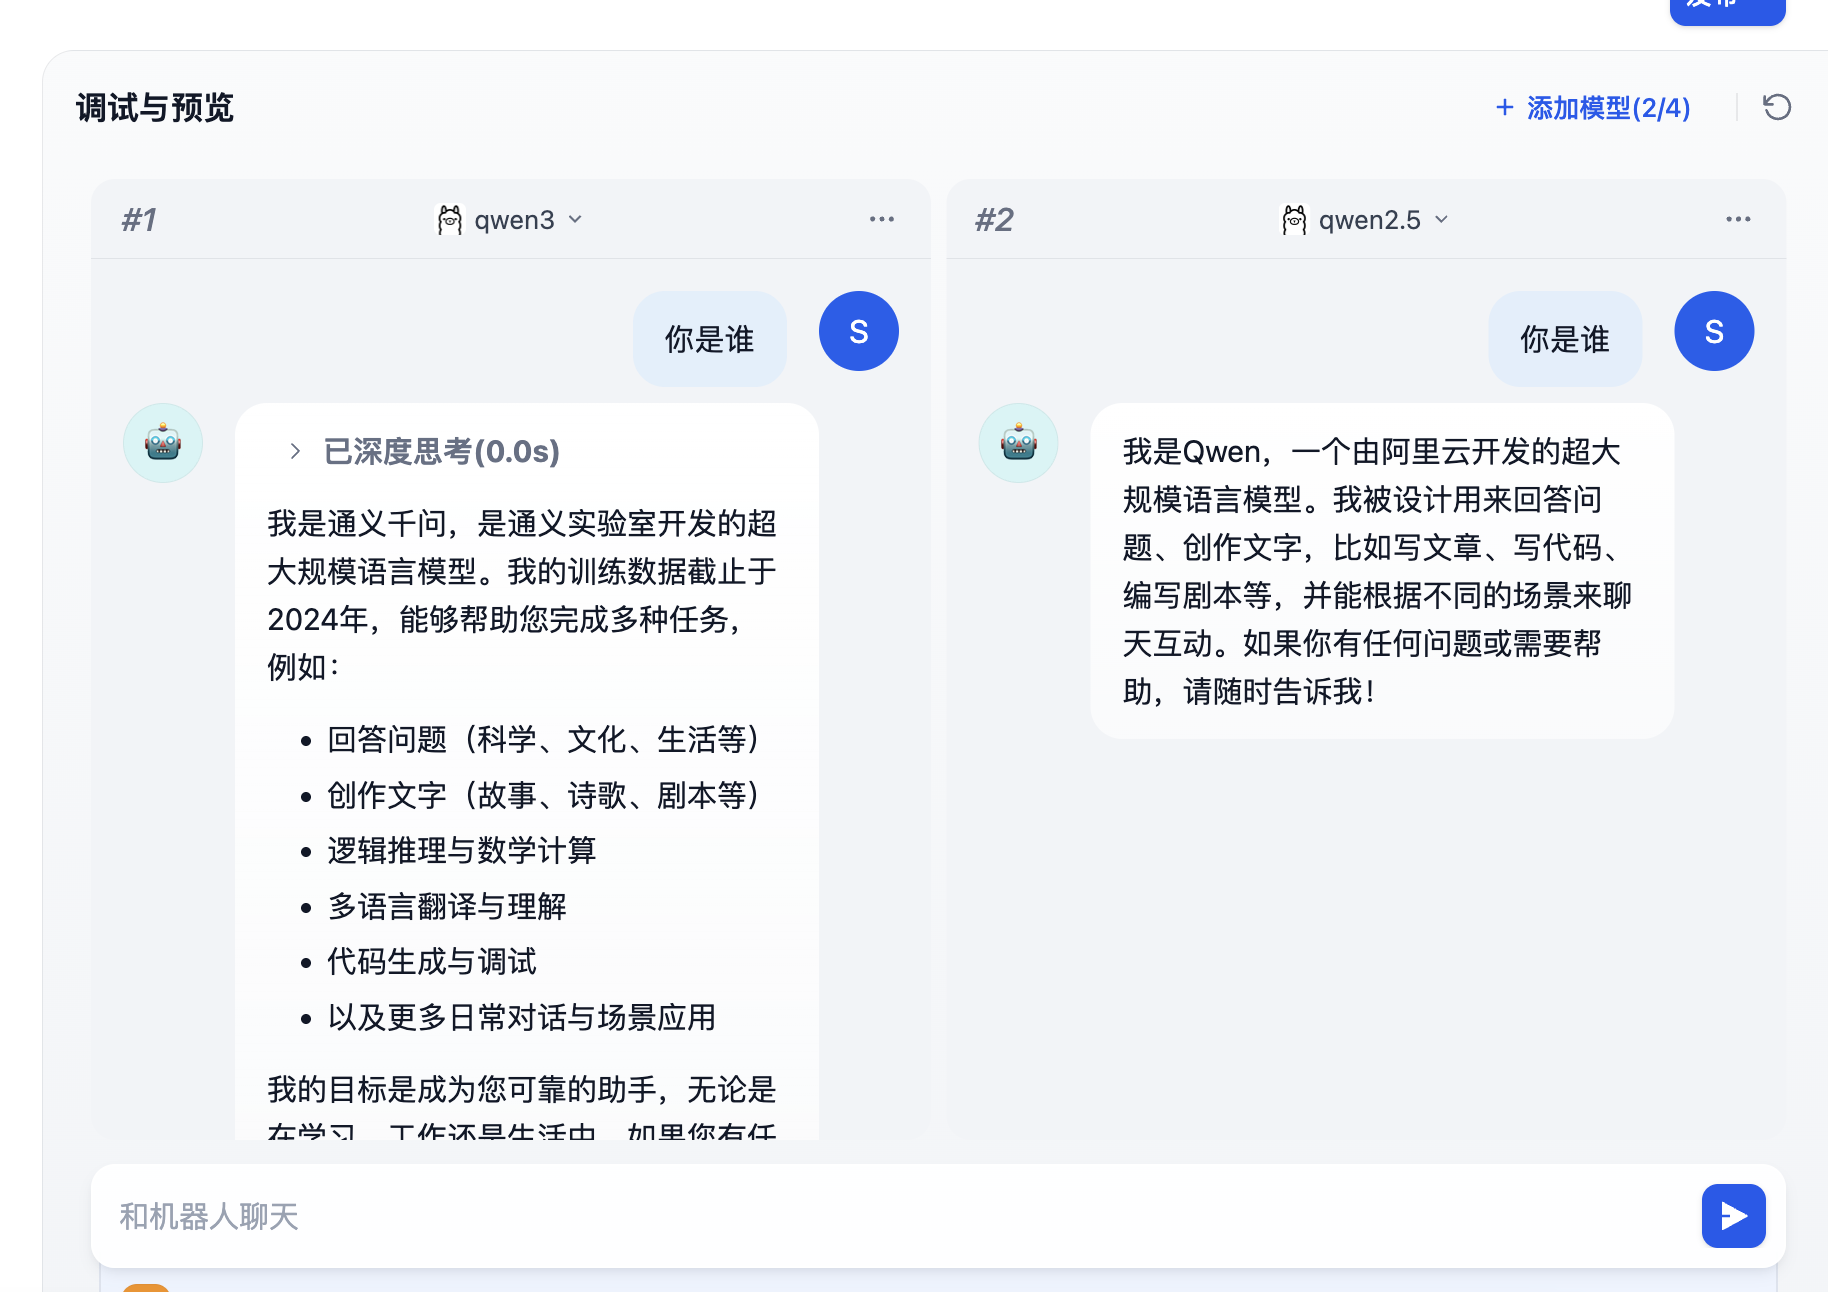
Task: Open the three-dot menu for panel #1
Action: tap(881, 219)
